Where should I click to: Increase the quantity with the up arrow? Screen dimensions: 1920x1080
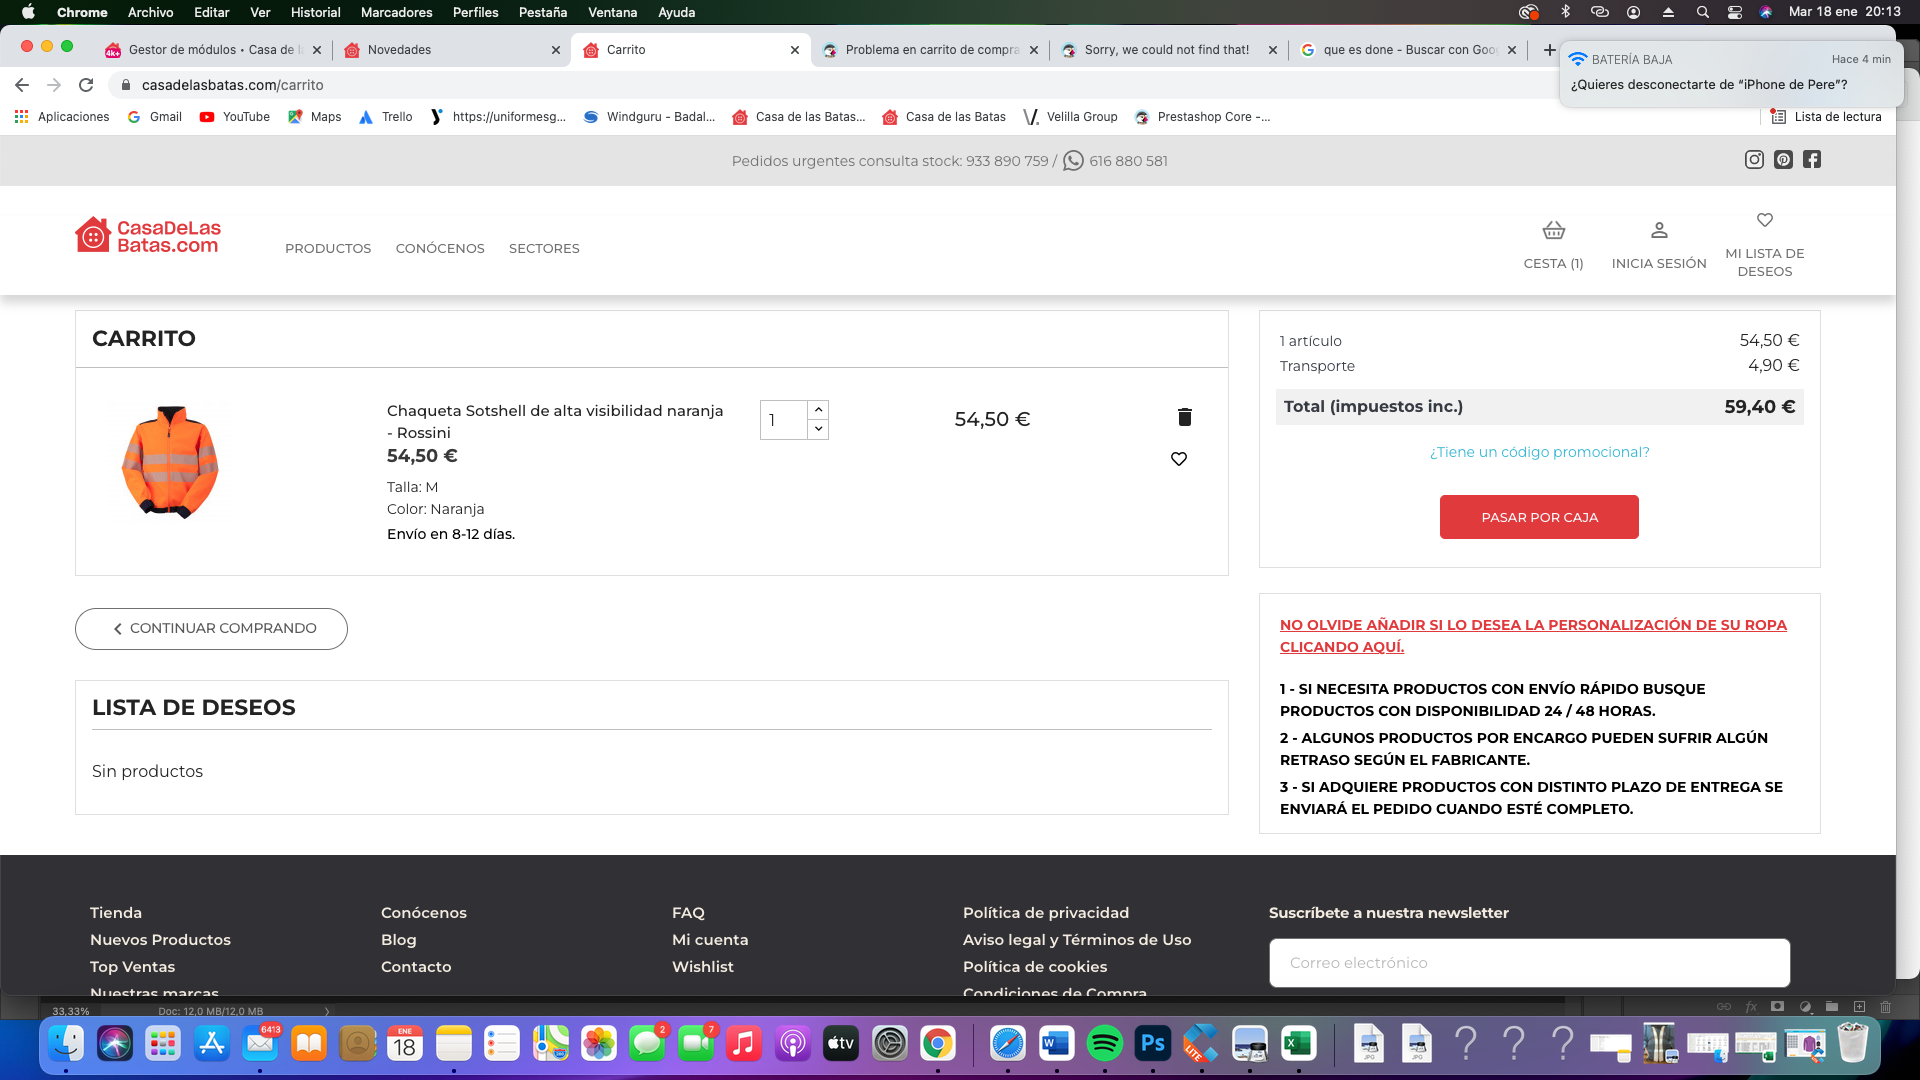818,410
